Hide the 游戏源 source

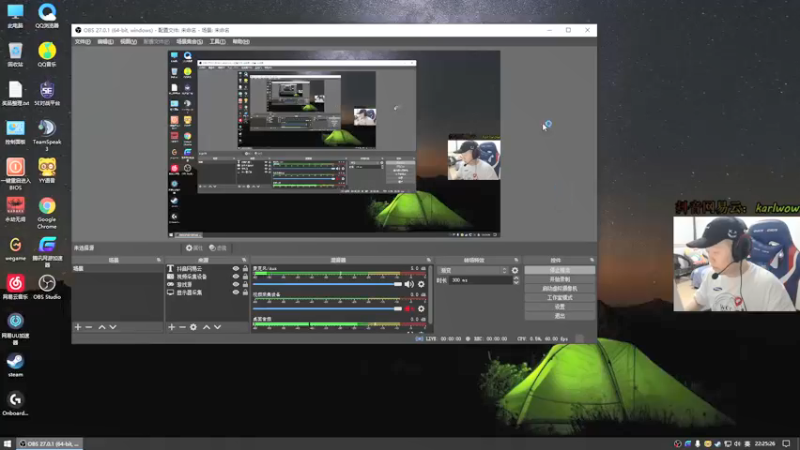click(x=236, y=284)
